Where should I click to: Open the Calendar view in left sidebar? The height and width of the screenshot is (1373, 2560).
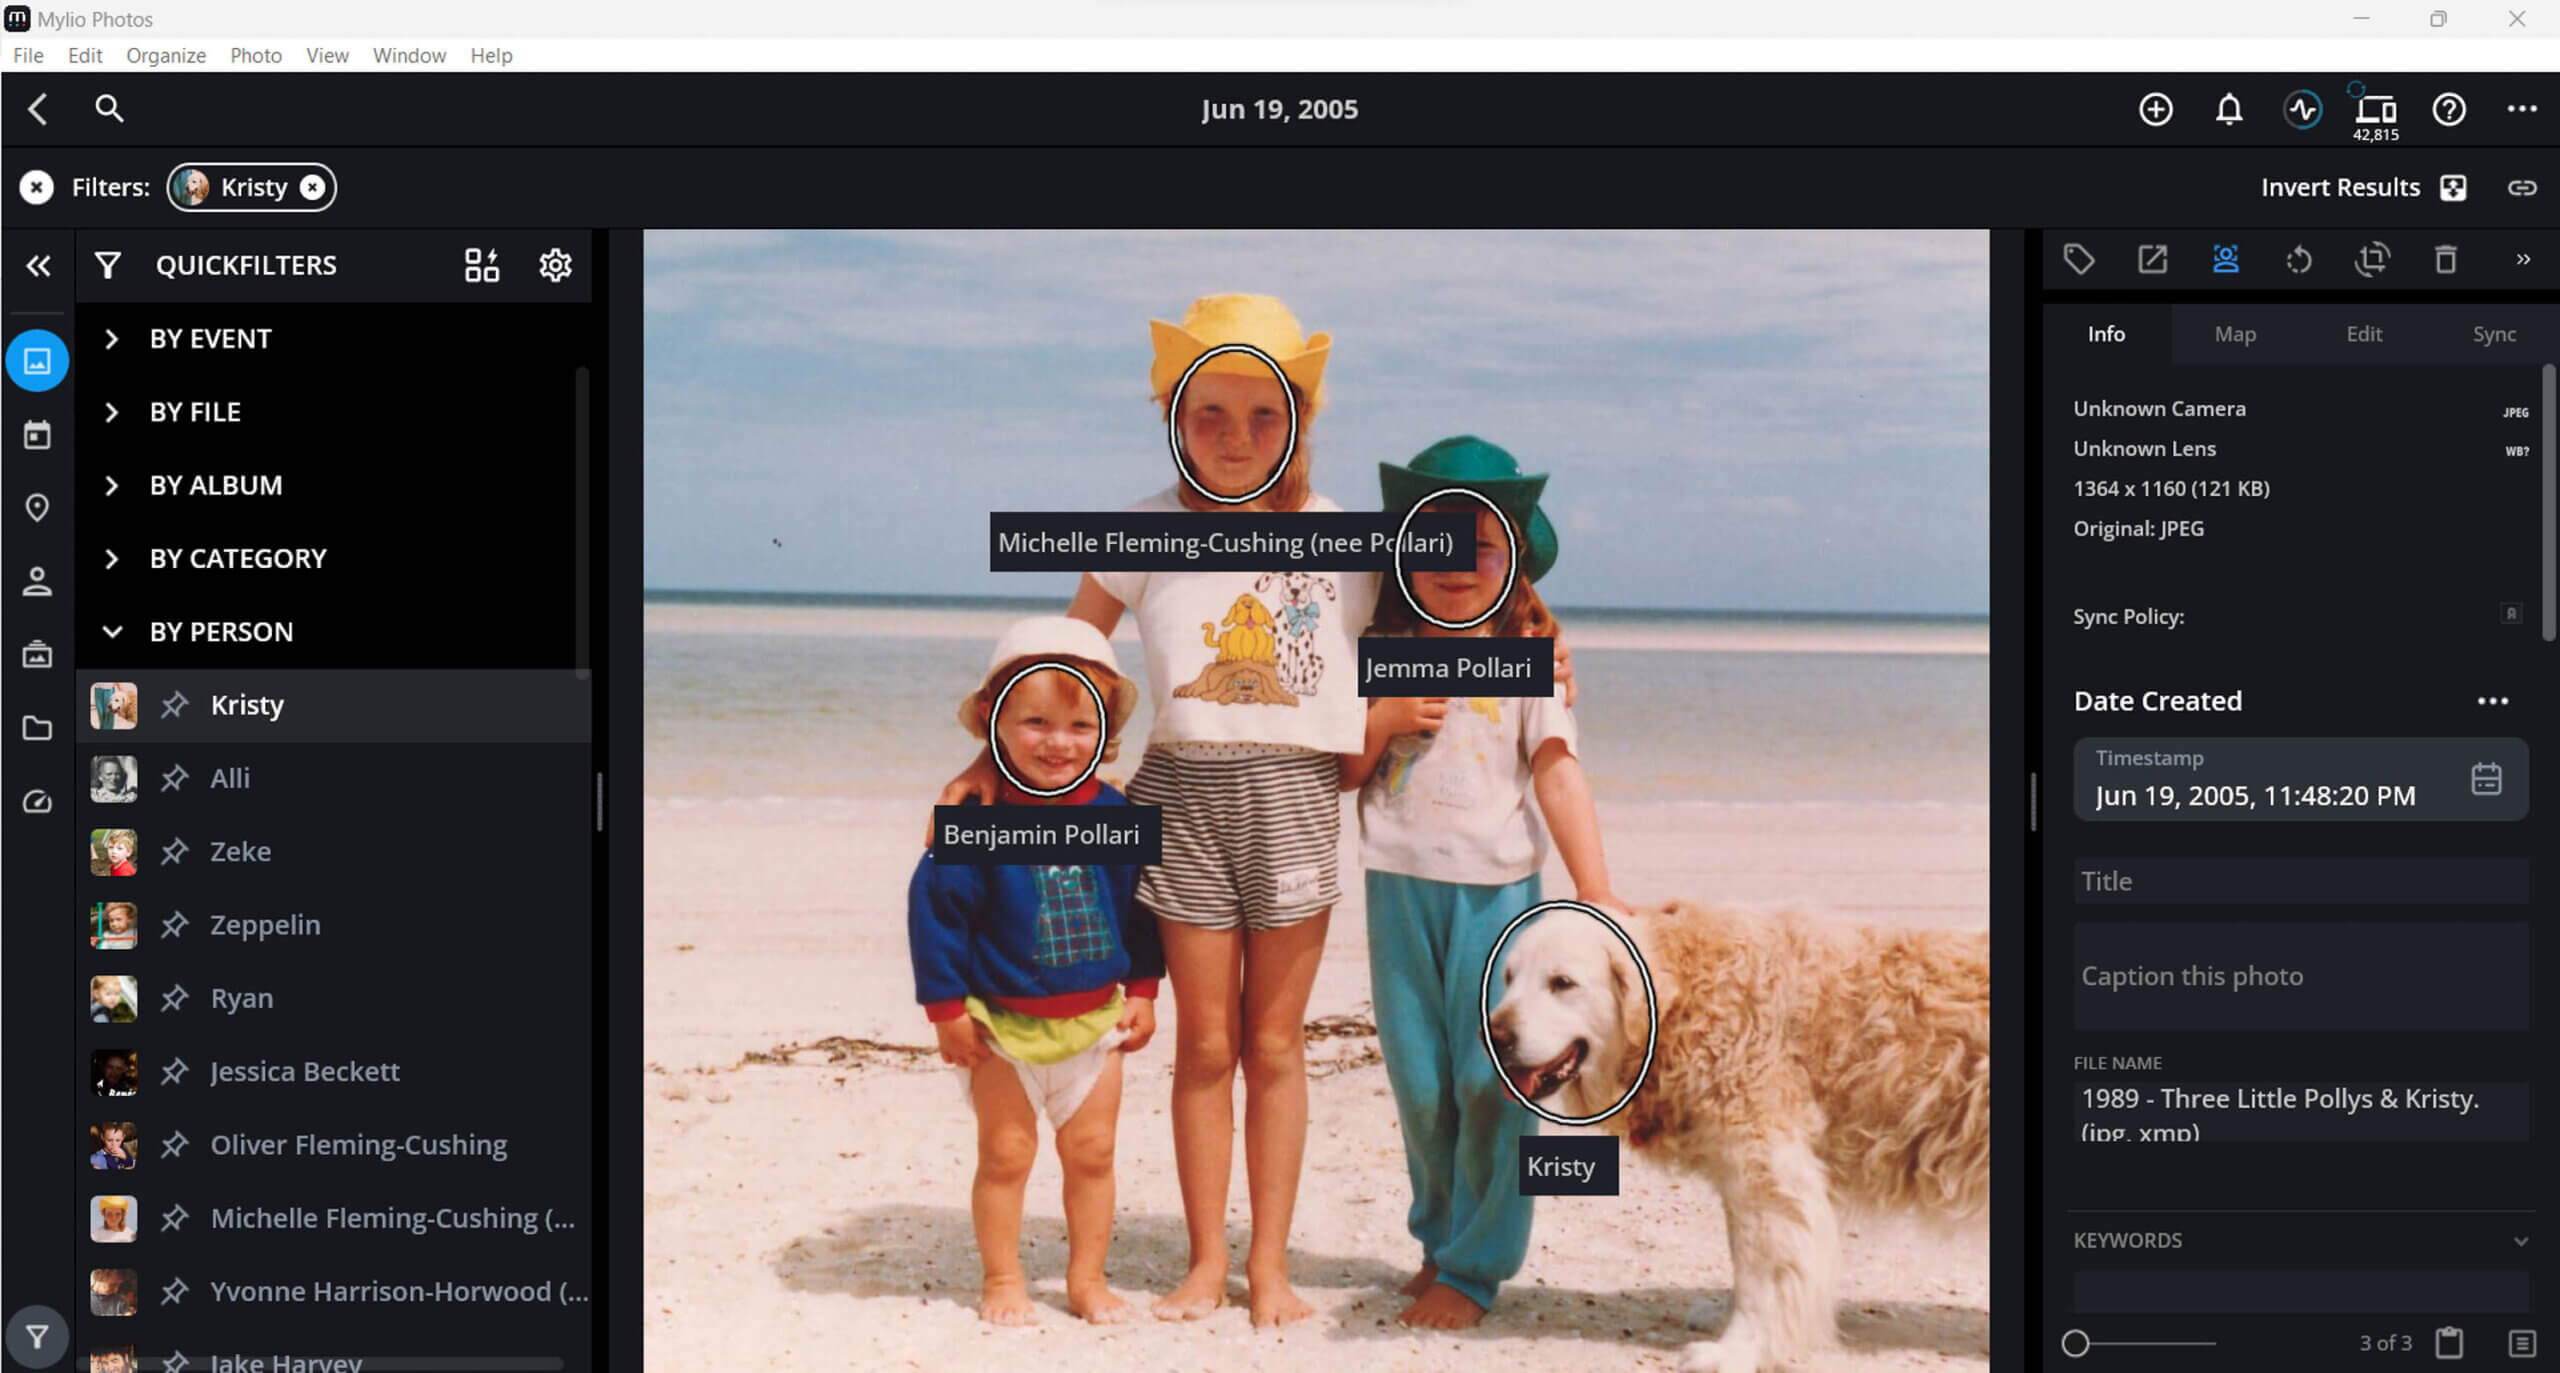point(37,435)
